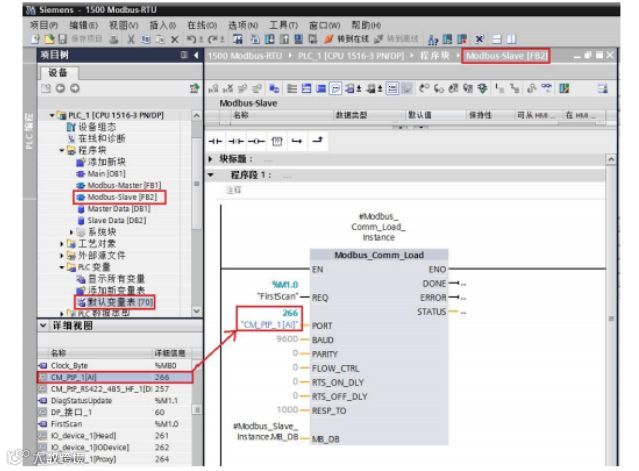The width and height of the screenshot is (639, 471).
Task: Click the 转到在线 (Go online) button
Action: pos(346,39)
